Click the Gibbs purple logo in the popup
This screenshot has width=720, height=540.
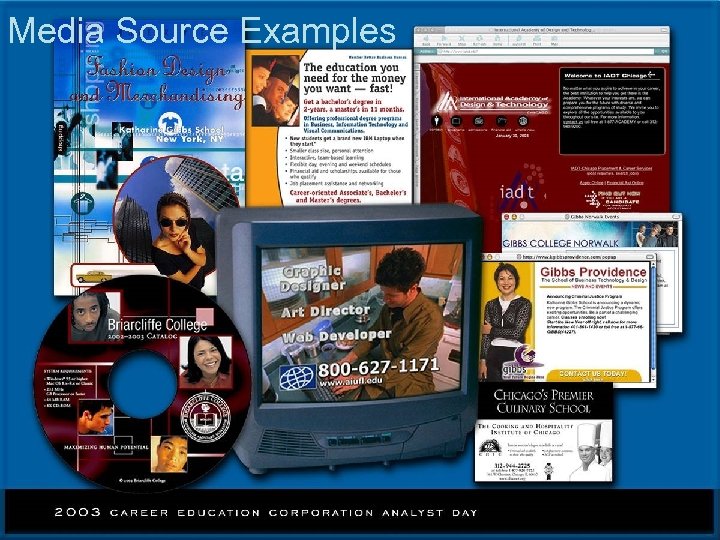[521, 362]
